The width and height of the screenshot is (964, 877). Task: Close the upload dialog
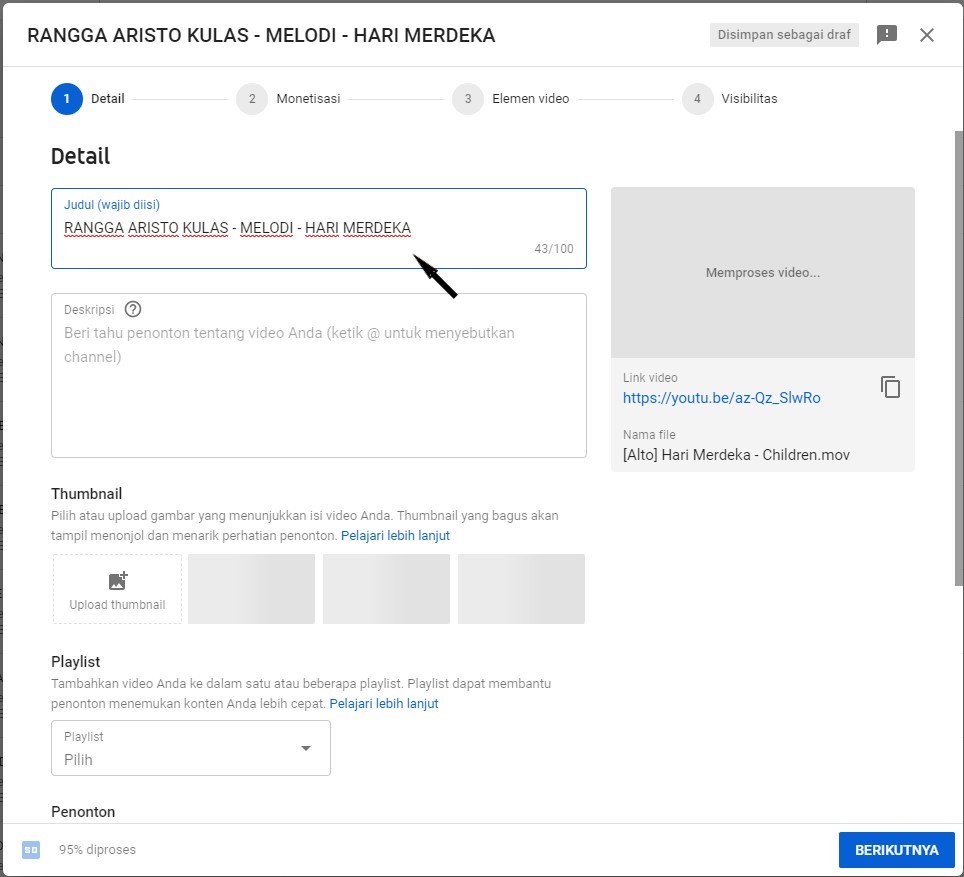click(927, 35)
